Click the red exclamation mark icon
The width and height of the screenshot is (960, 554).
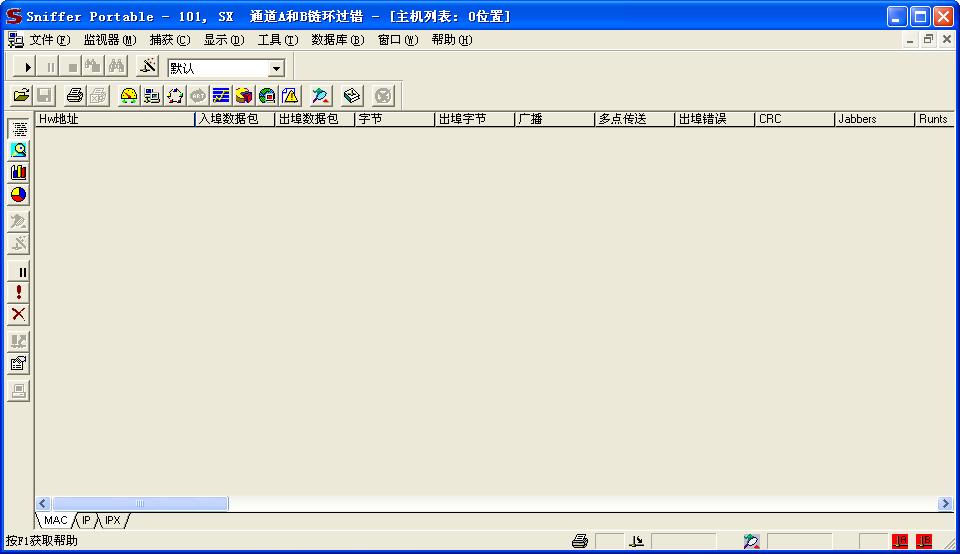[x=19, y=293]
